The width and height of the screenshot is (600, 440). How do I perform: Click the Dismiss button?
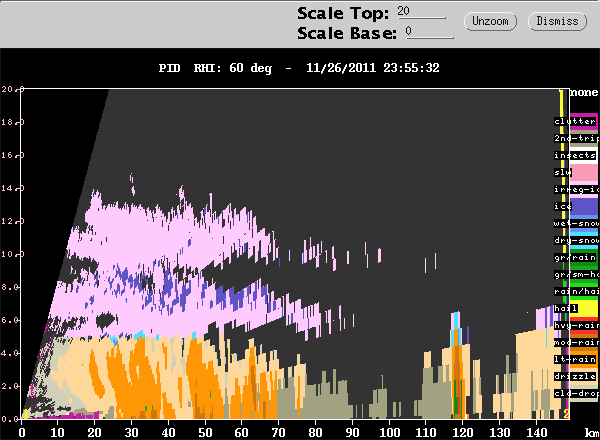tap(557, 21)
